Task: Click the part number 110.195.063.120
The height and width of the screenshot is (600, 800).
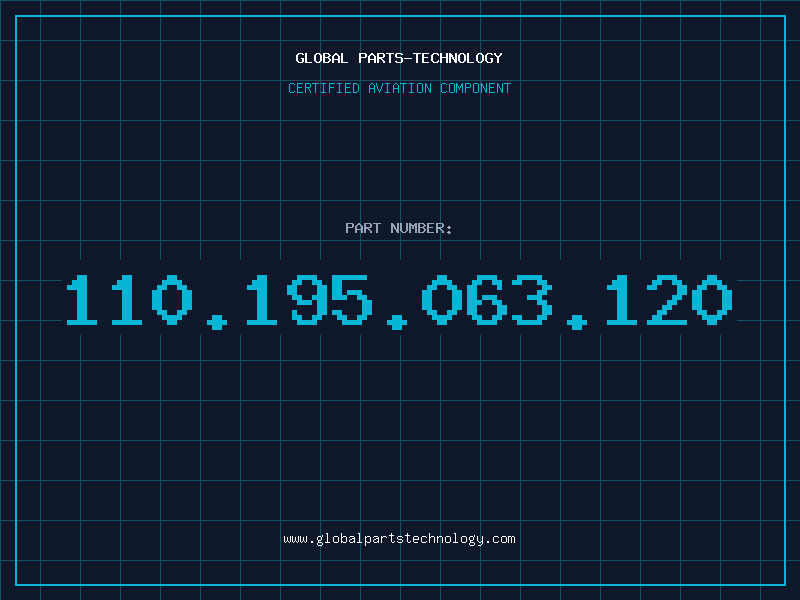Action: (399, 301)
